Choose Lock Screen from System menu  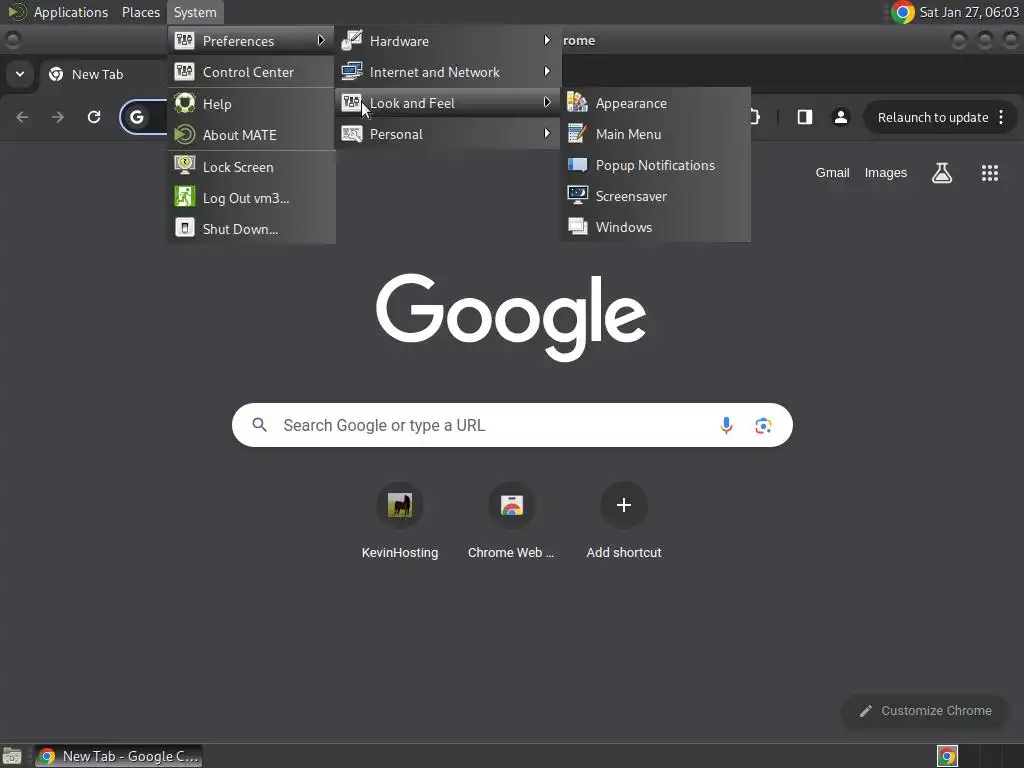pyautogui.click(x=251, y=167)
